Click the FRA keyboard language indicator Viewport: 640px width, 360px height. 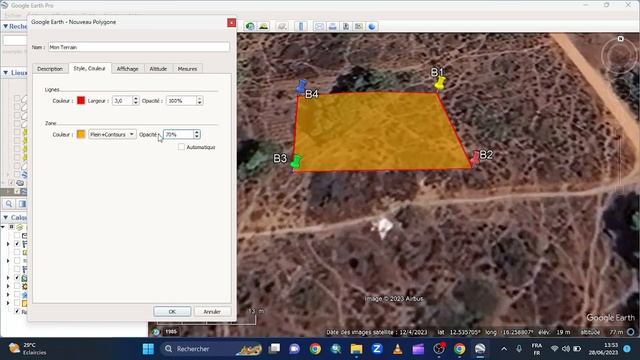(537, 349)
